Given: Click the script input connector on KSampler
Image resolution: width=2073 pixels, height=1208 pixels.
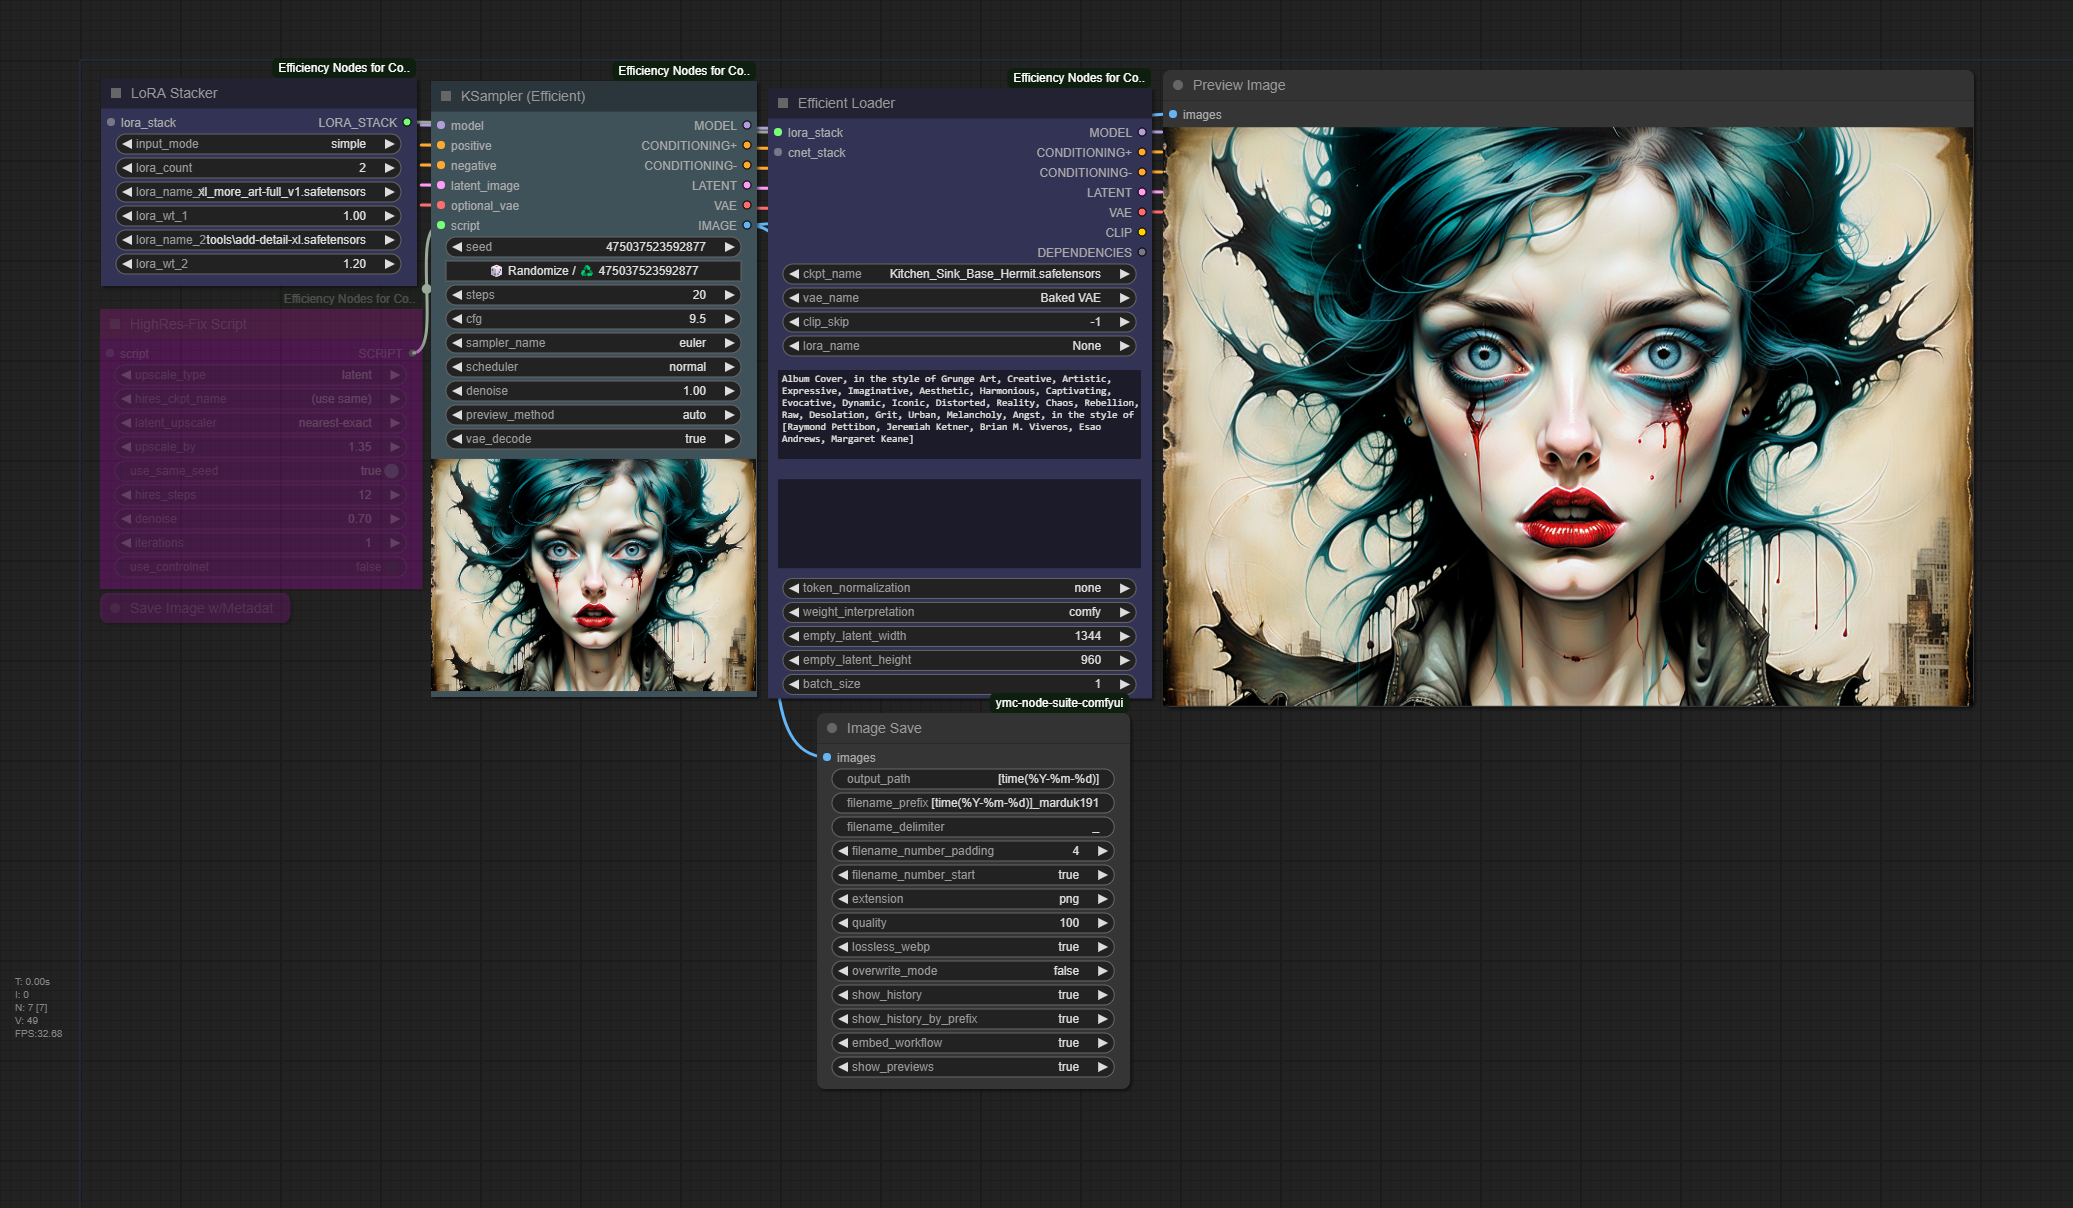Looking at the screenshot, I should (441, 225).
